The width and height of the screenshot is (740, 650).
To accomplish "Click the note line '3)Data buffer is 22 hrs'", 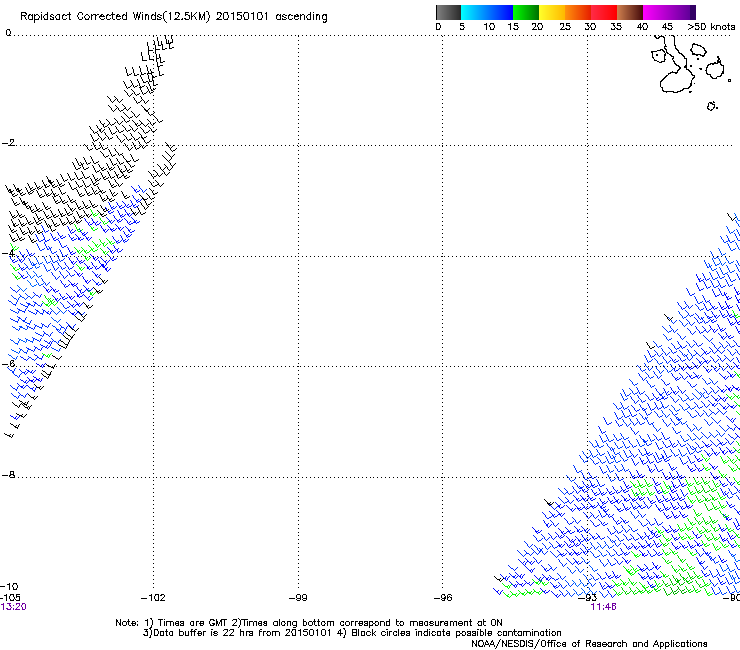I will [x=352, y=633].
